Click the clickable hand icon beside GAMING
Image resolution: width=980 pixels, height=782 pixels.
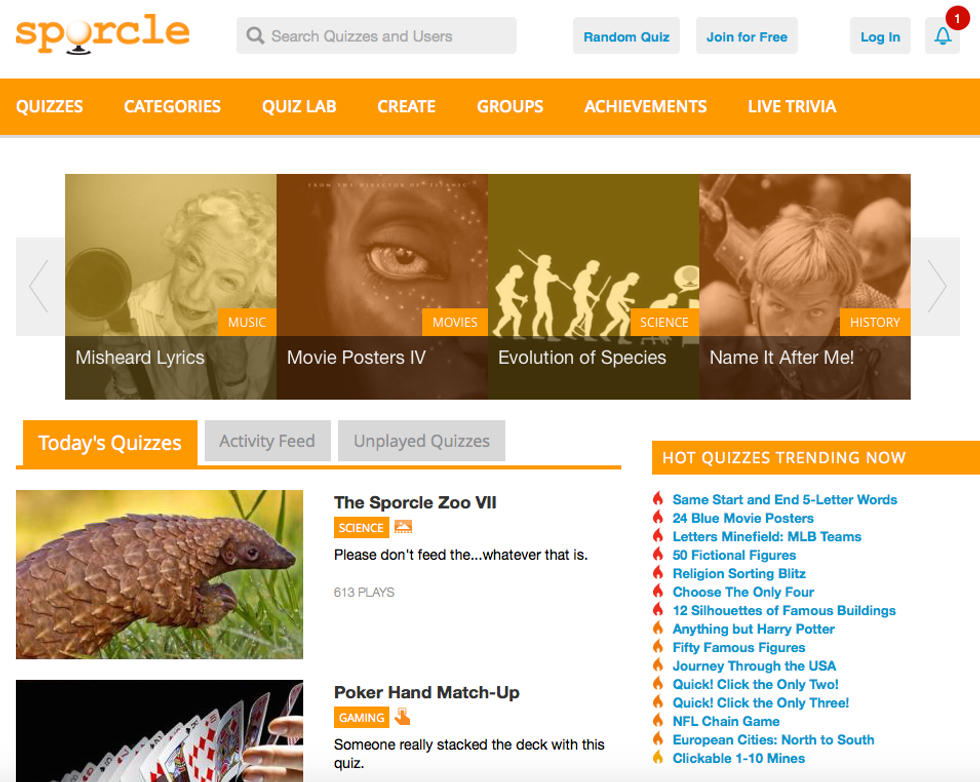pyautogui.click(x=402, y=716)
